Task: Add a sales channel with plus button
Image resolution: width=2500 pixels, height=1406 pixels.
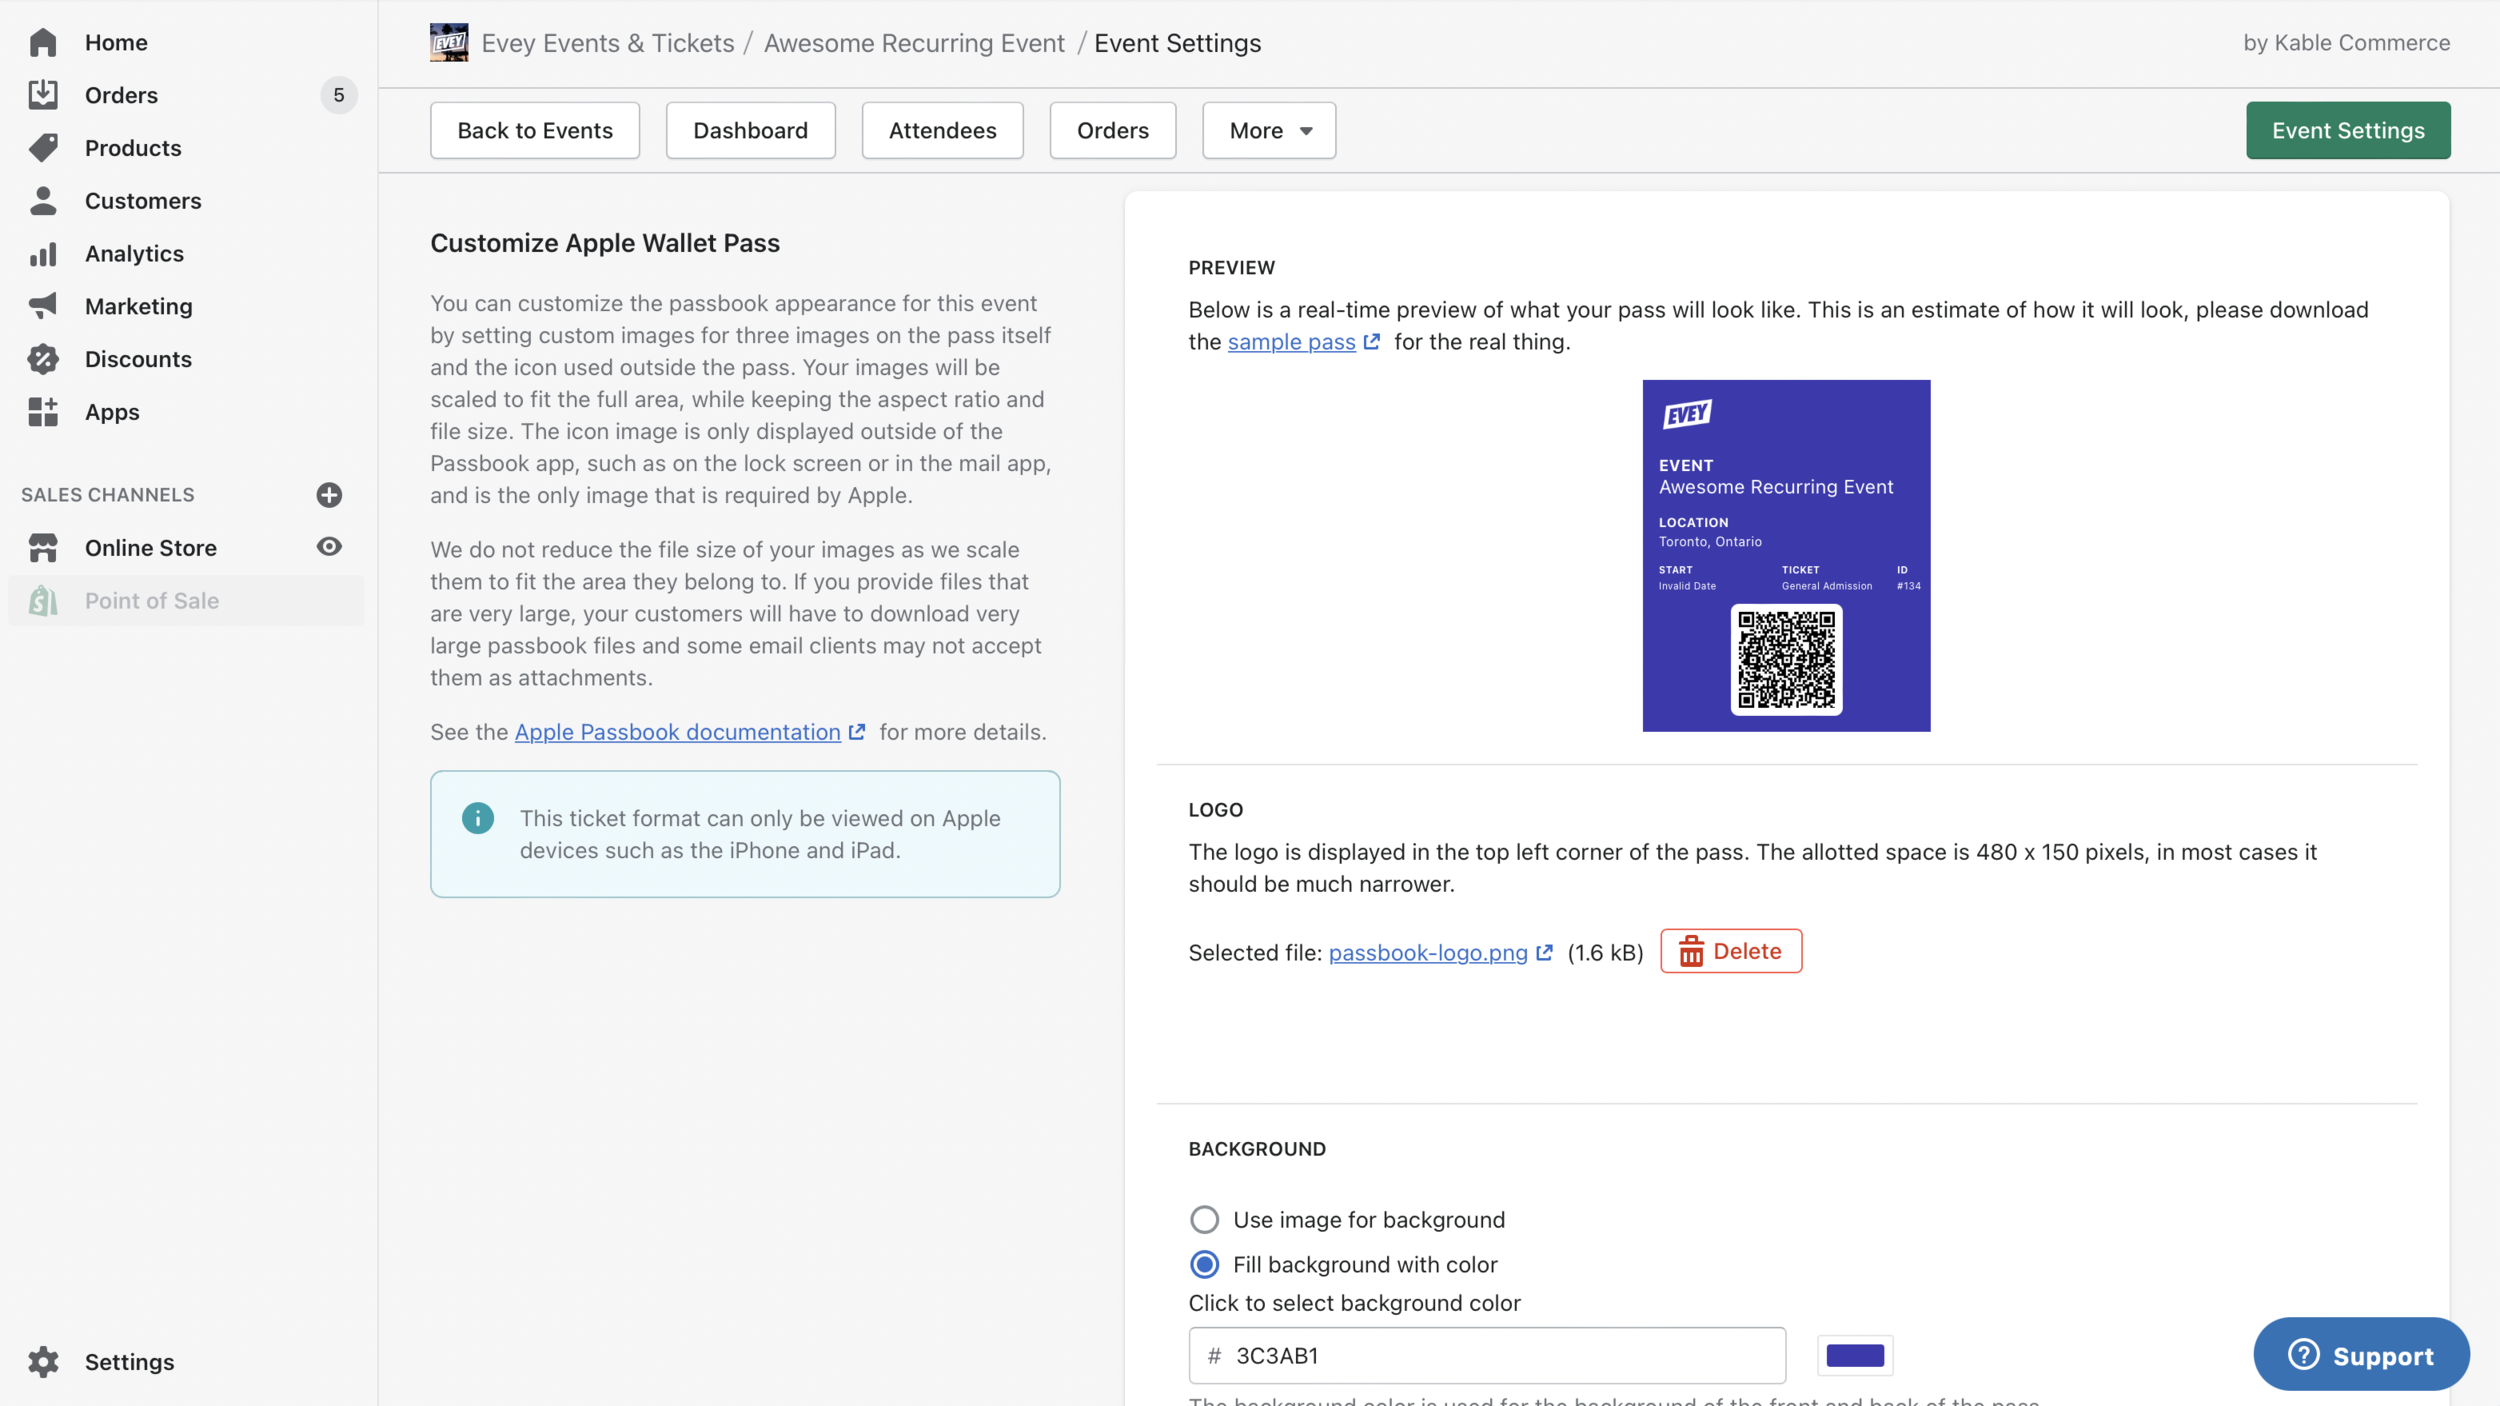Action: pyautogui.click(x=330, y=494)
